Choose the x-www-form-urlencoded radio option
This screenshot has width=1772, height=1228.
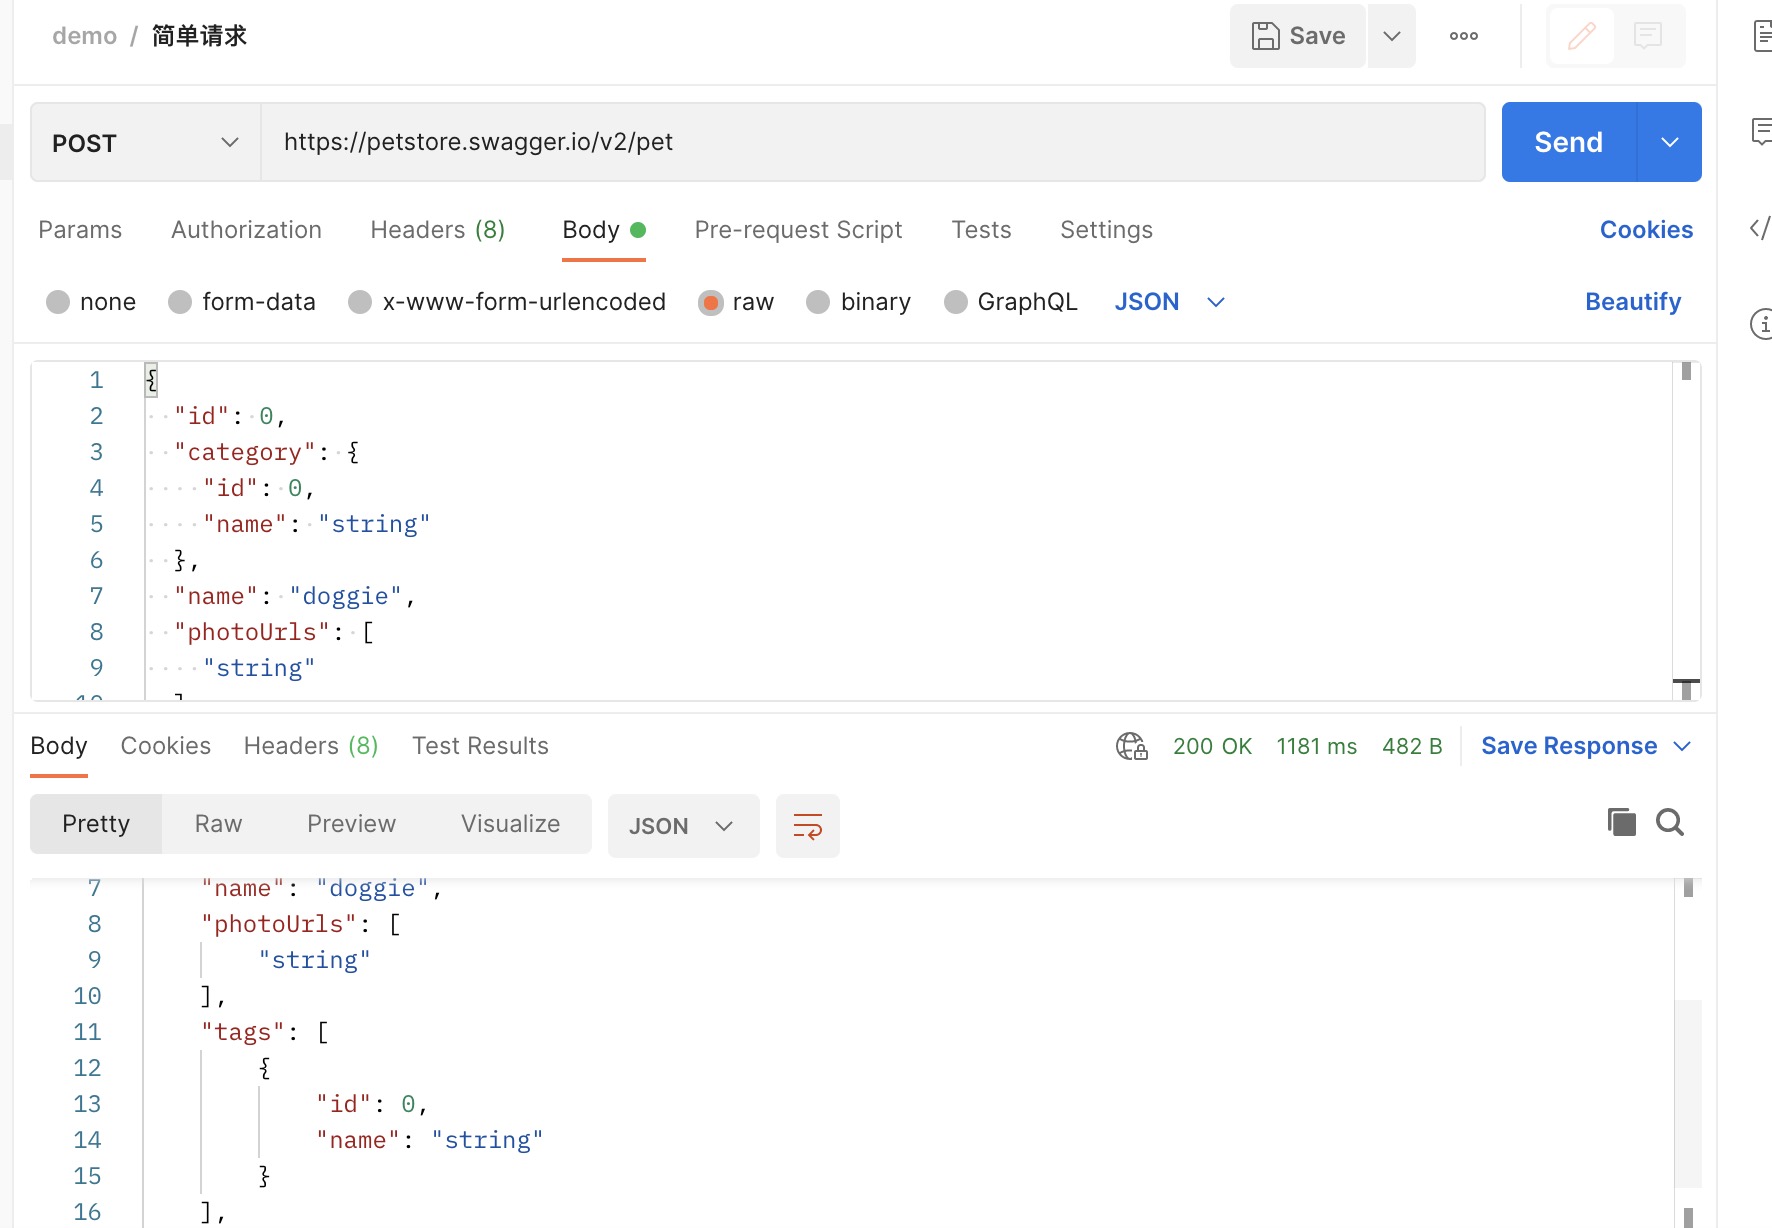tap(360, 302)
